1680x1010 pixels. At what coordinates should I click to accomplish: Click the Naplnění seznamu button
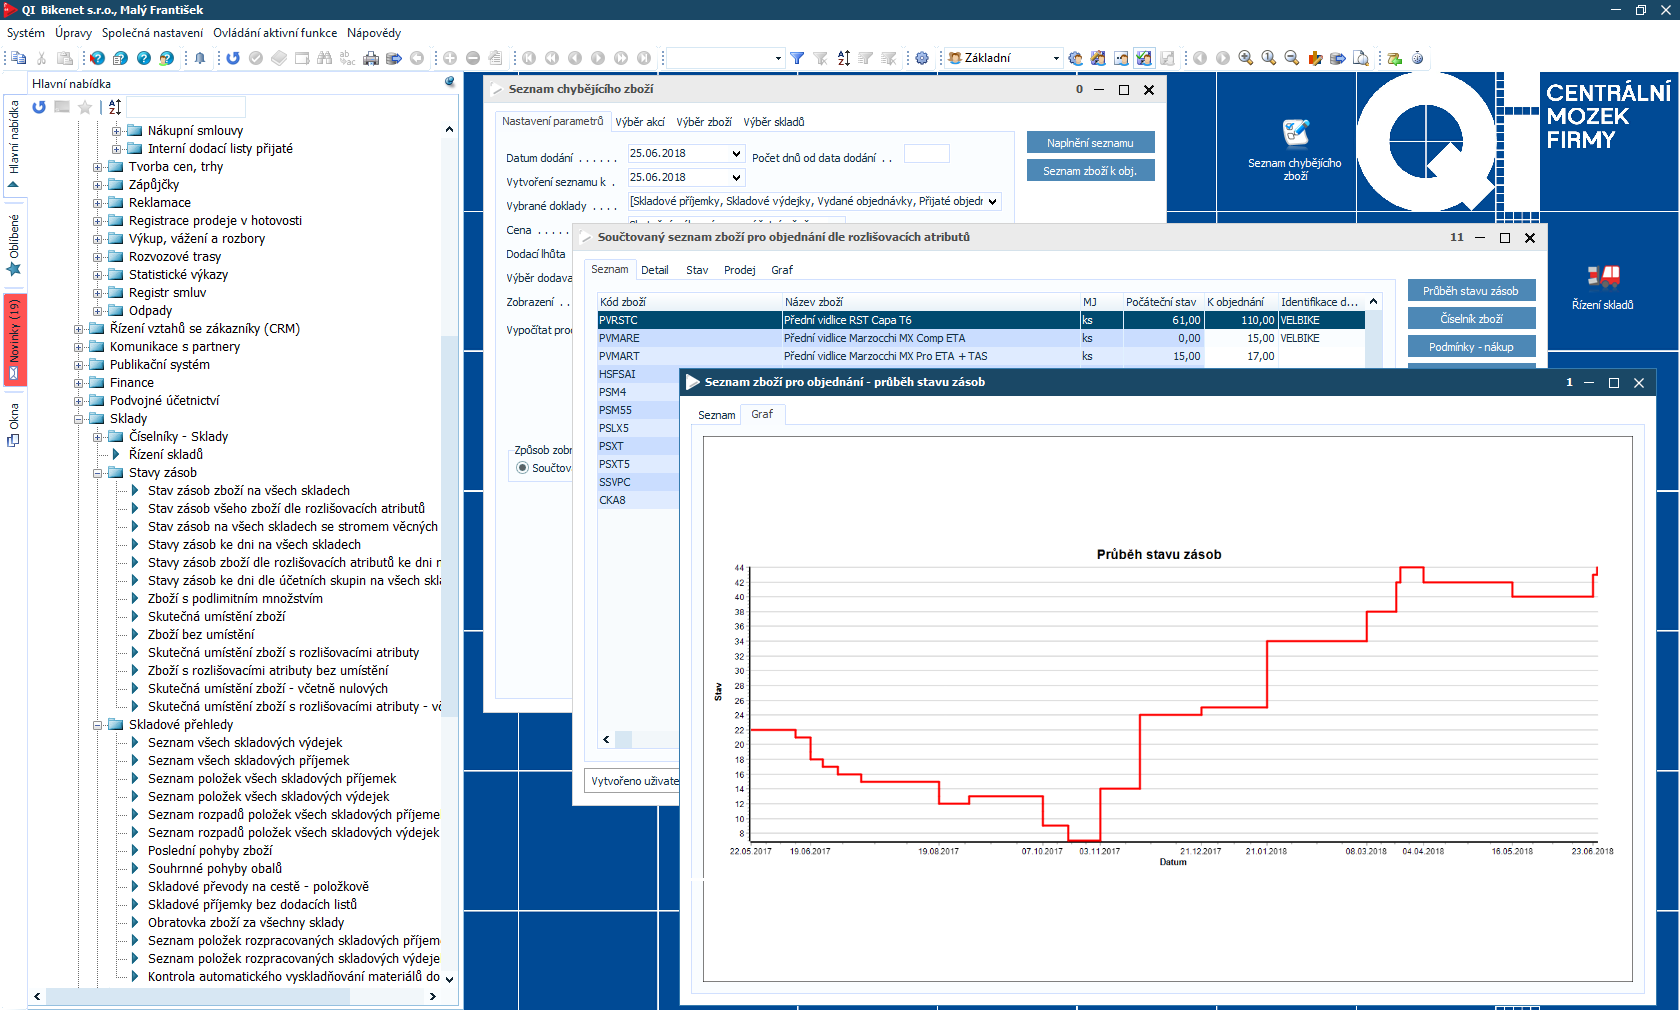click(x=1090, y=143)
